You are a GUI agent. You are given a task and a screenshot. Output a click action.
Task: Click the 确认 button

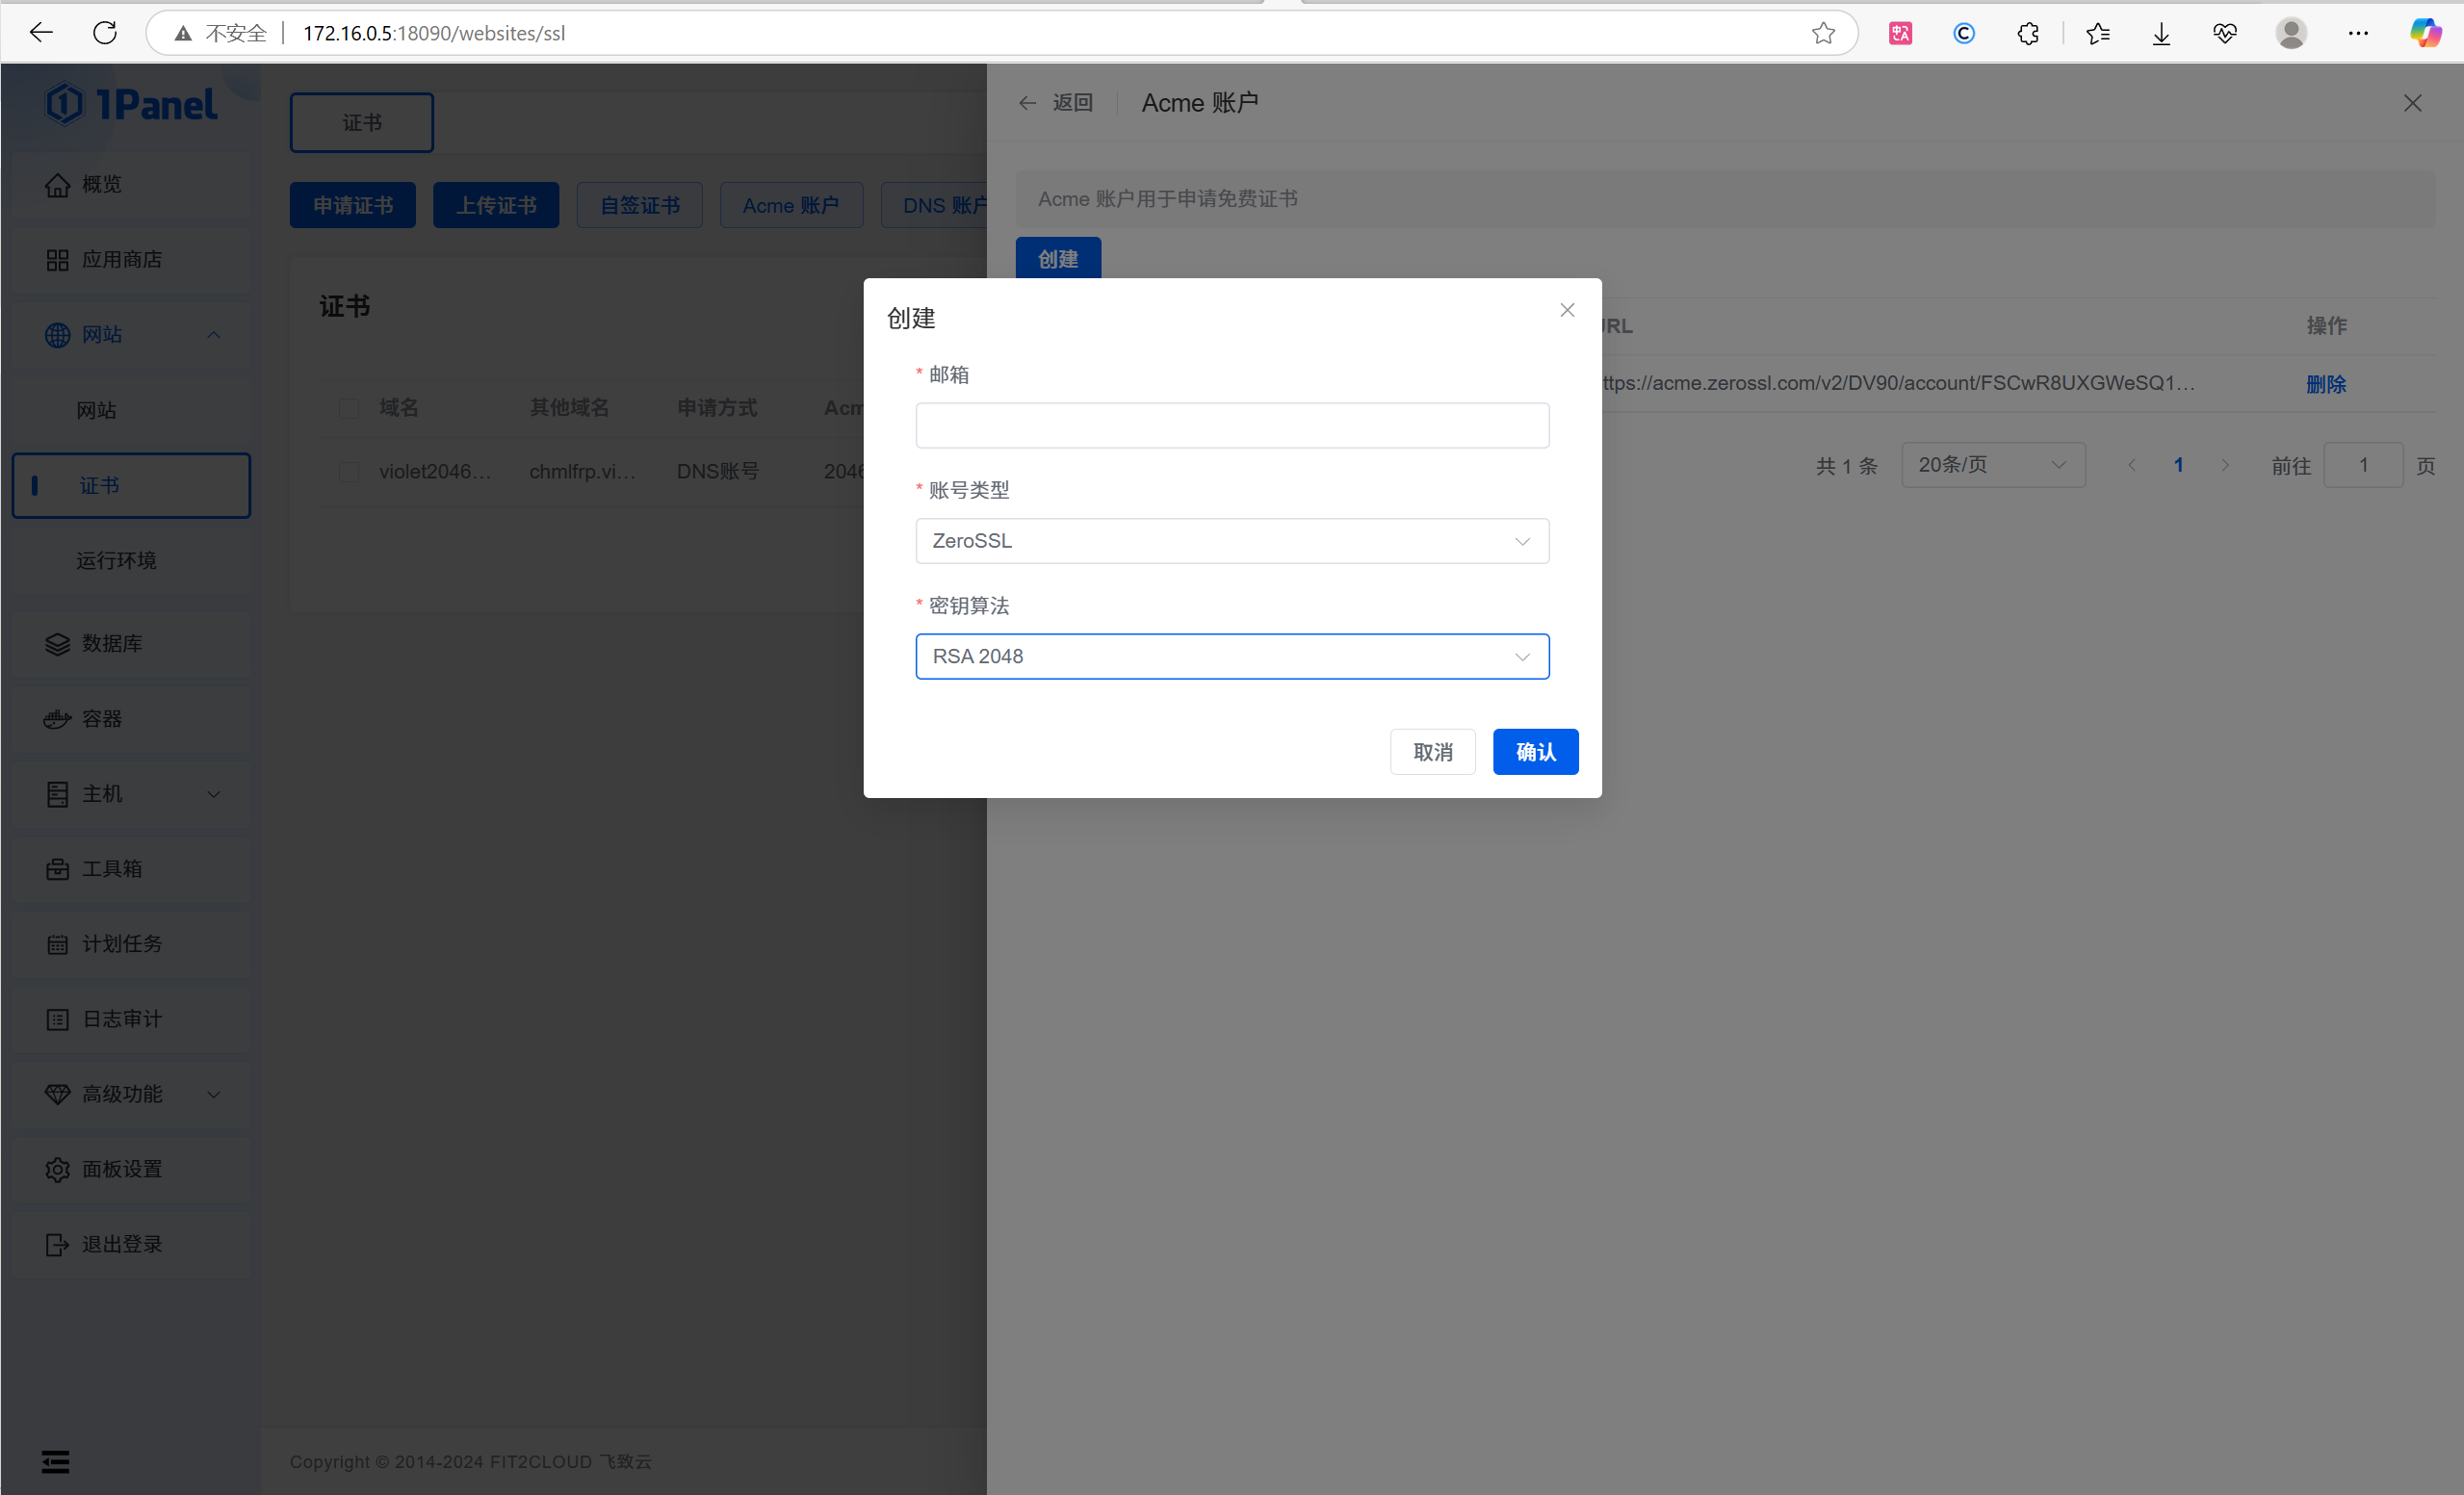[1535, 752]
